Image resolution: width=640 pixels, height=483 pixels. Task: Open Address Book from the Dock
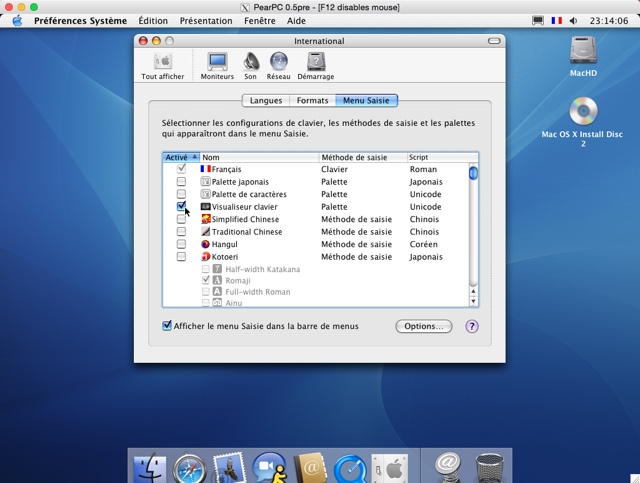click(310, 468)
